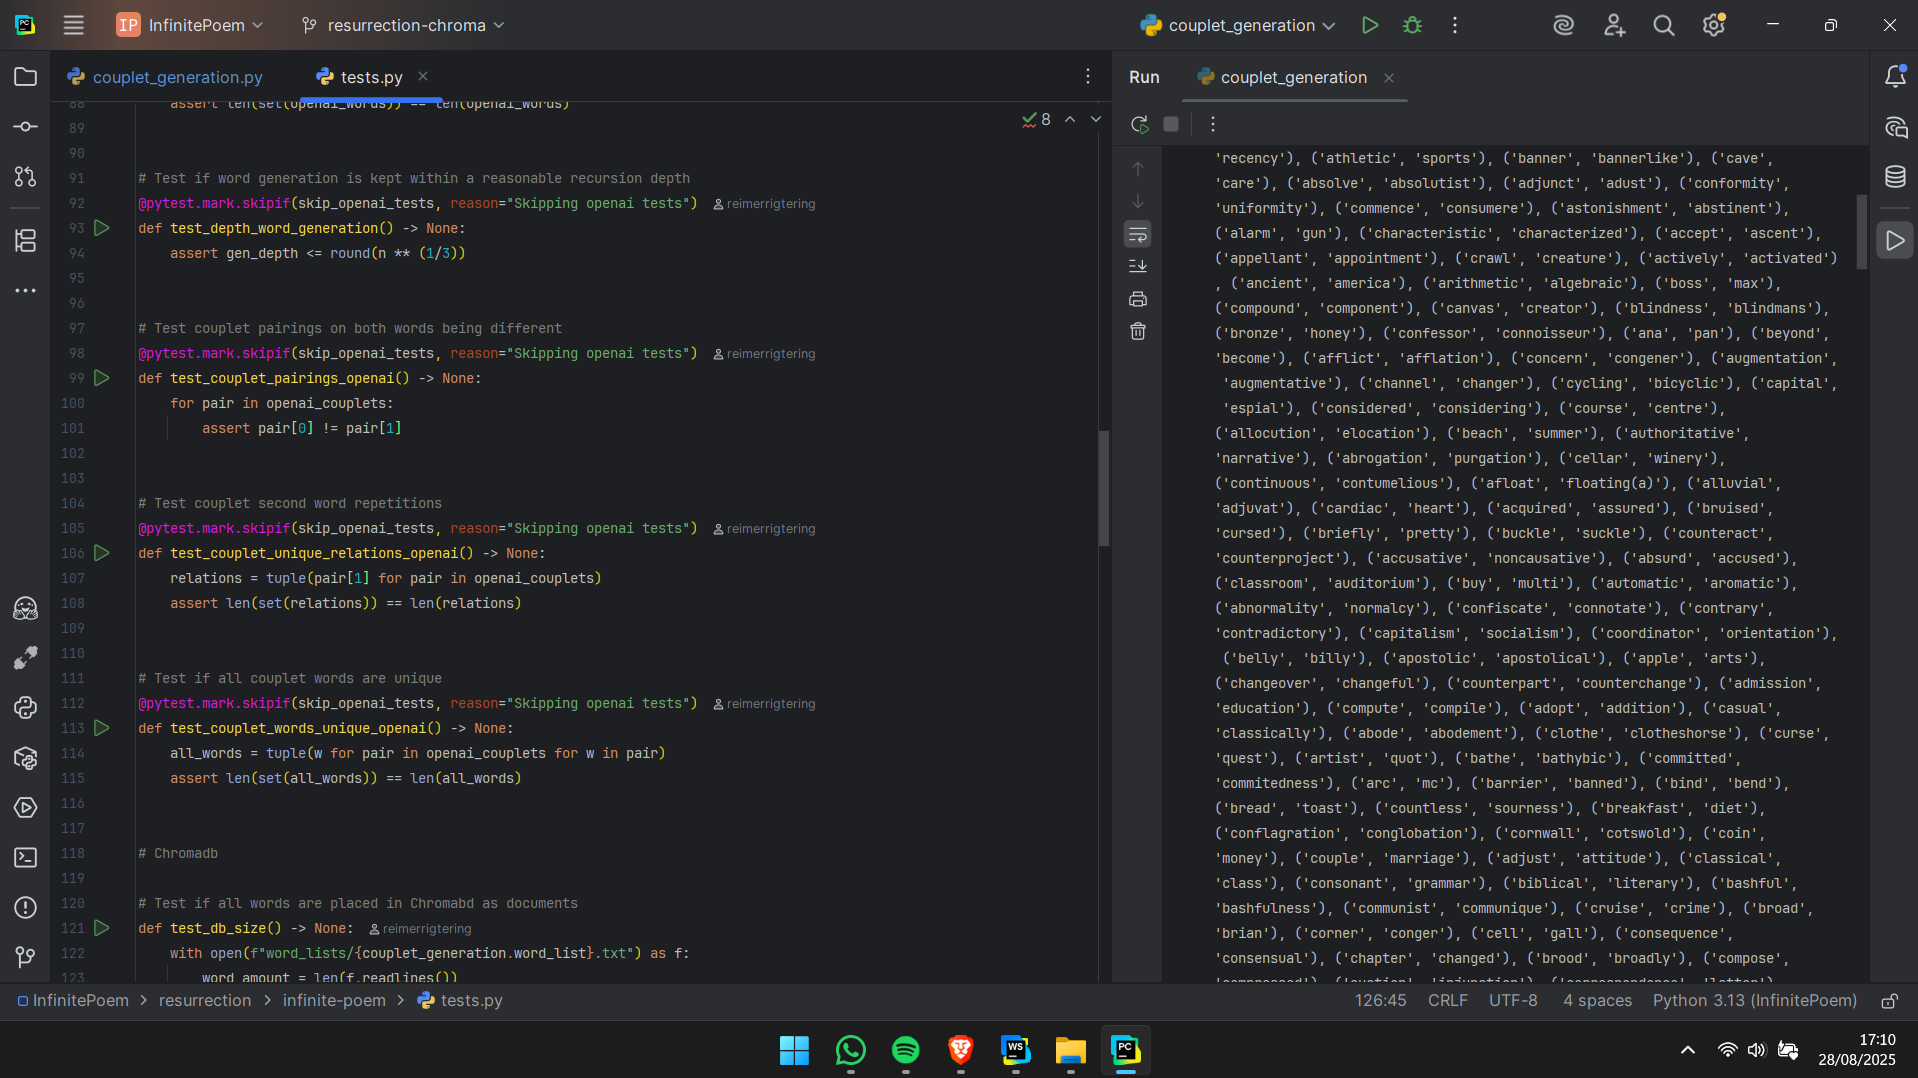The height and width of the screenshot is (1078, 1918).
Task: Toggle read-only lock icon in status bar
Action: coord(1890,1001)
